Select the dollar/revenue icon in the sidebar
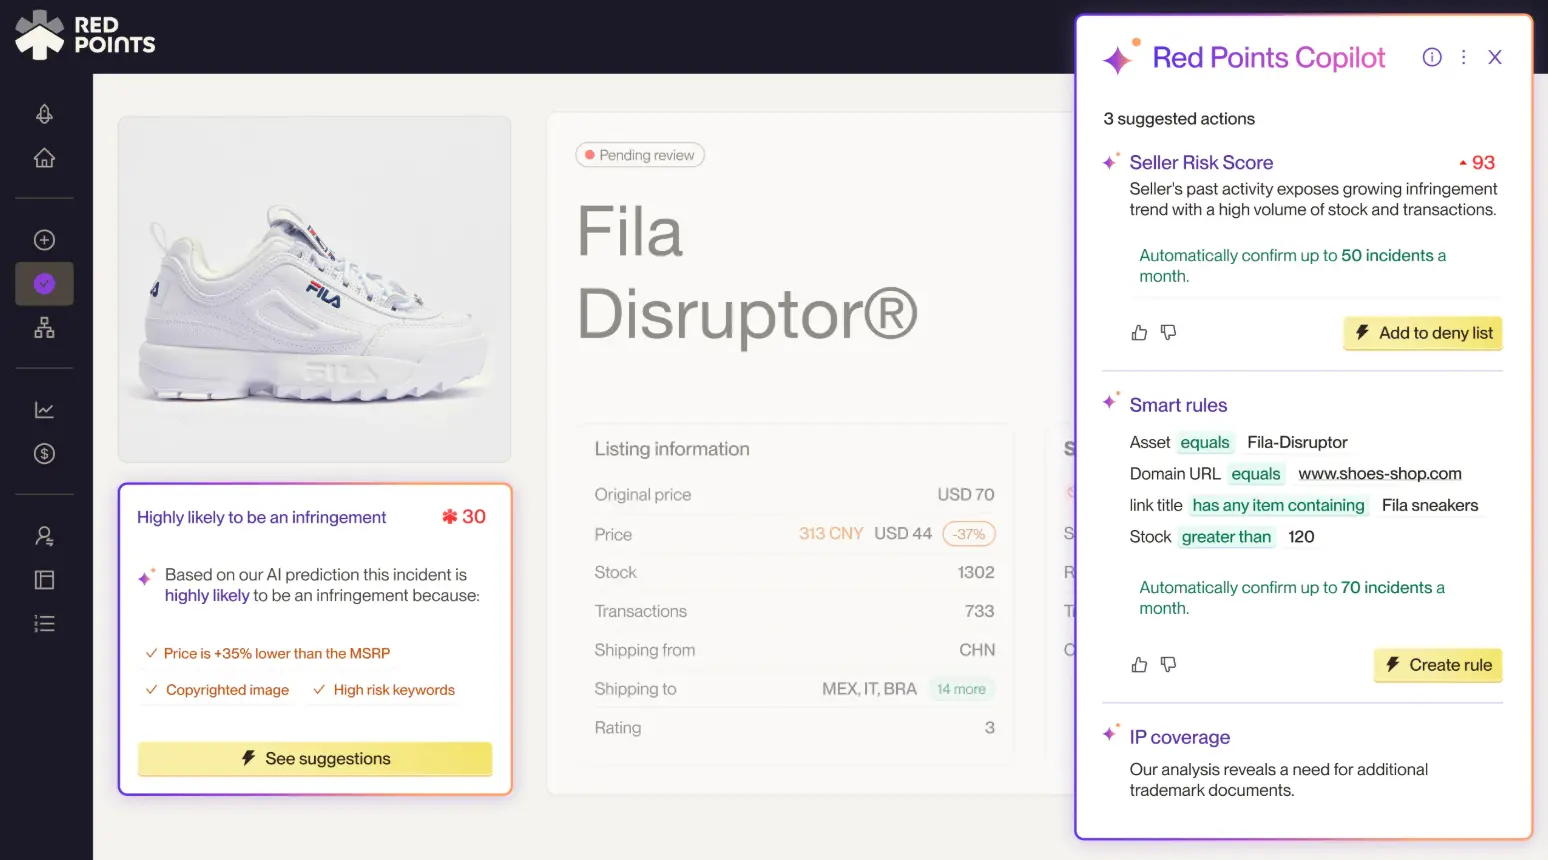This screenshot has width=1548, height=860. [x=44, y=454]
